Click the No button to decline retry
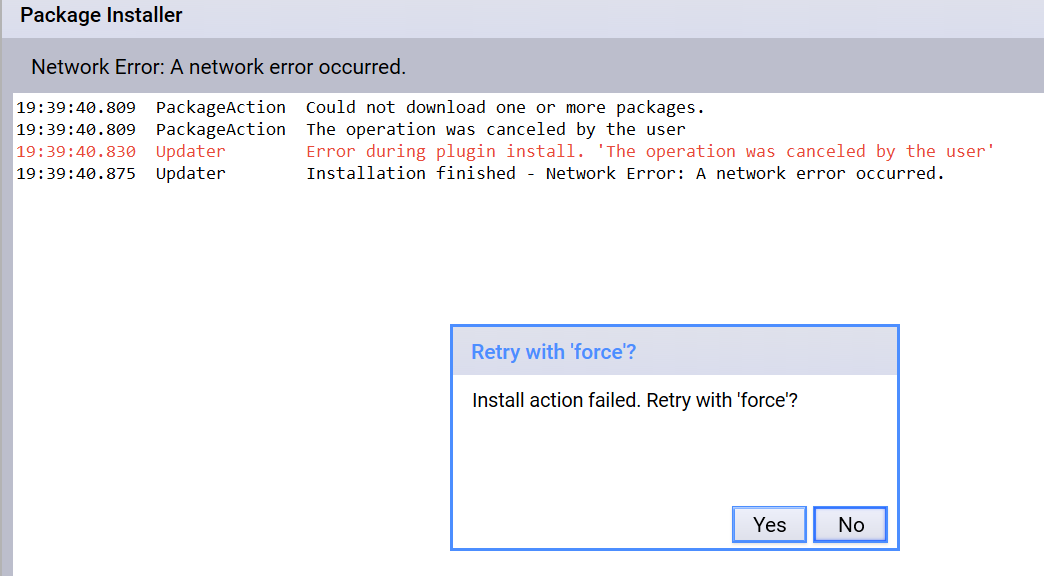This screenshot has height=576, width=1044. click(850, 524)
